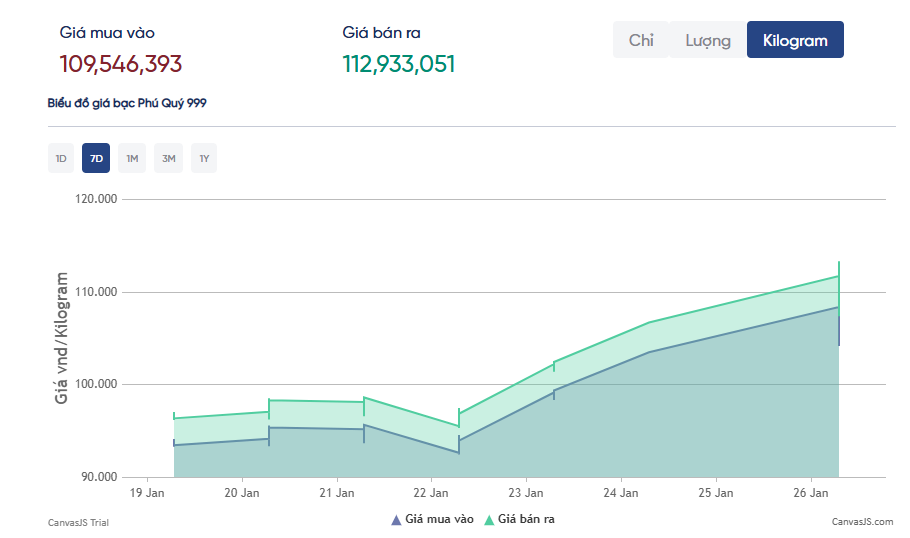Click the Giá vnd/Kilogram axis title
This screenshot has width=910, height=538.
point(62,337)
